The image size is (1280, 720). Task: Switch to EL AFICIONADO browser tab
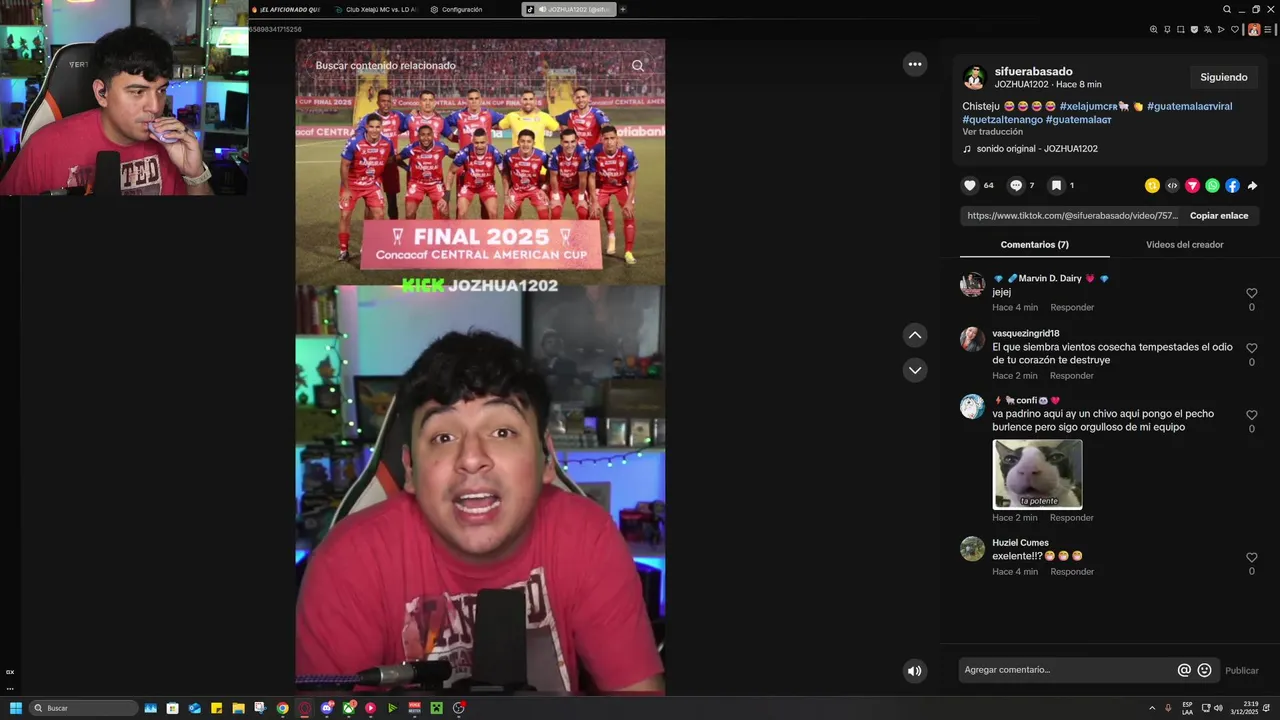pyautogui.click(x=286, y=9)
